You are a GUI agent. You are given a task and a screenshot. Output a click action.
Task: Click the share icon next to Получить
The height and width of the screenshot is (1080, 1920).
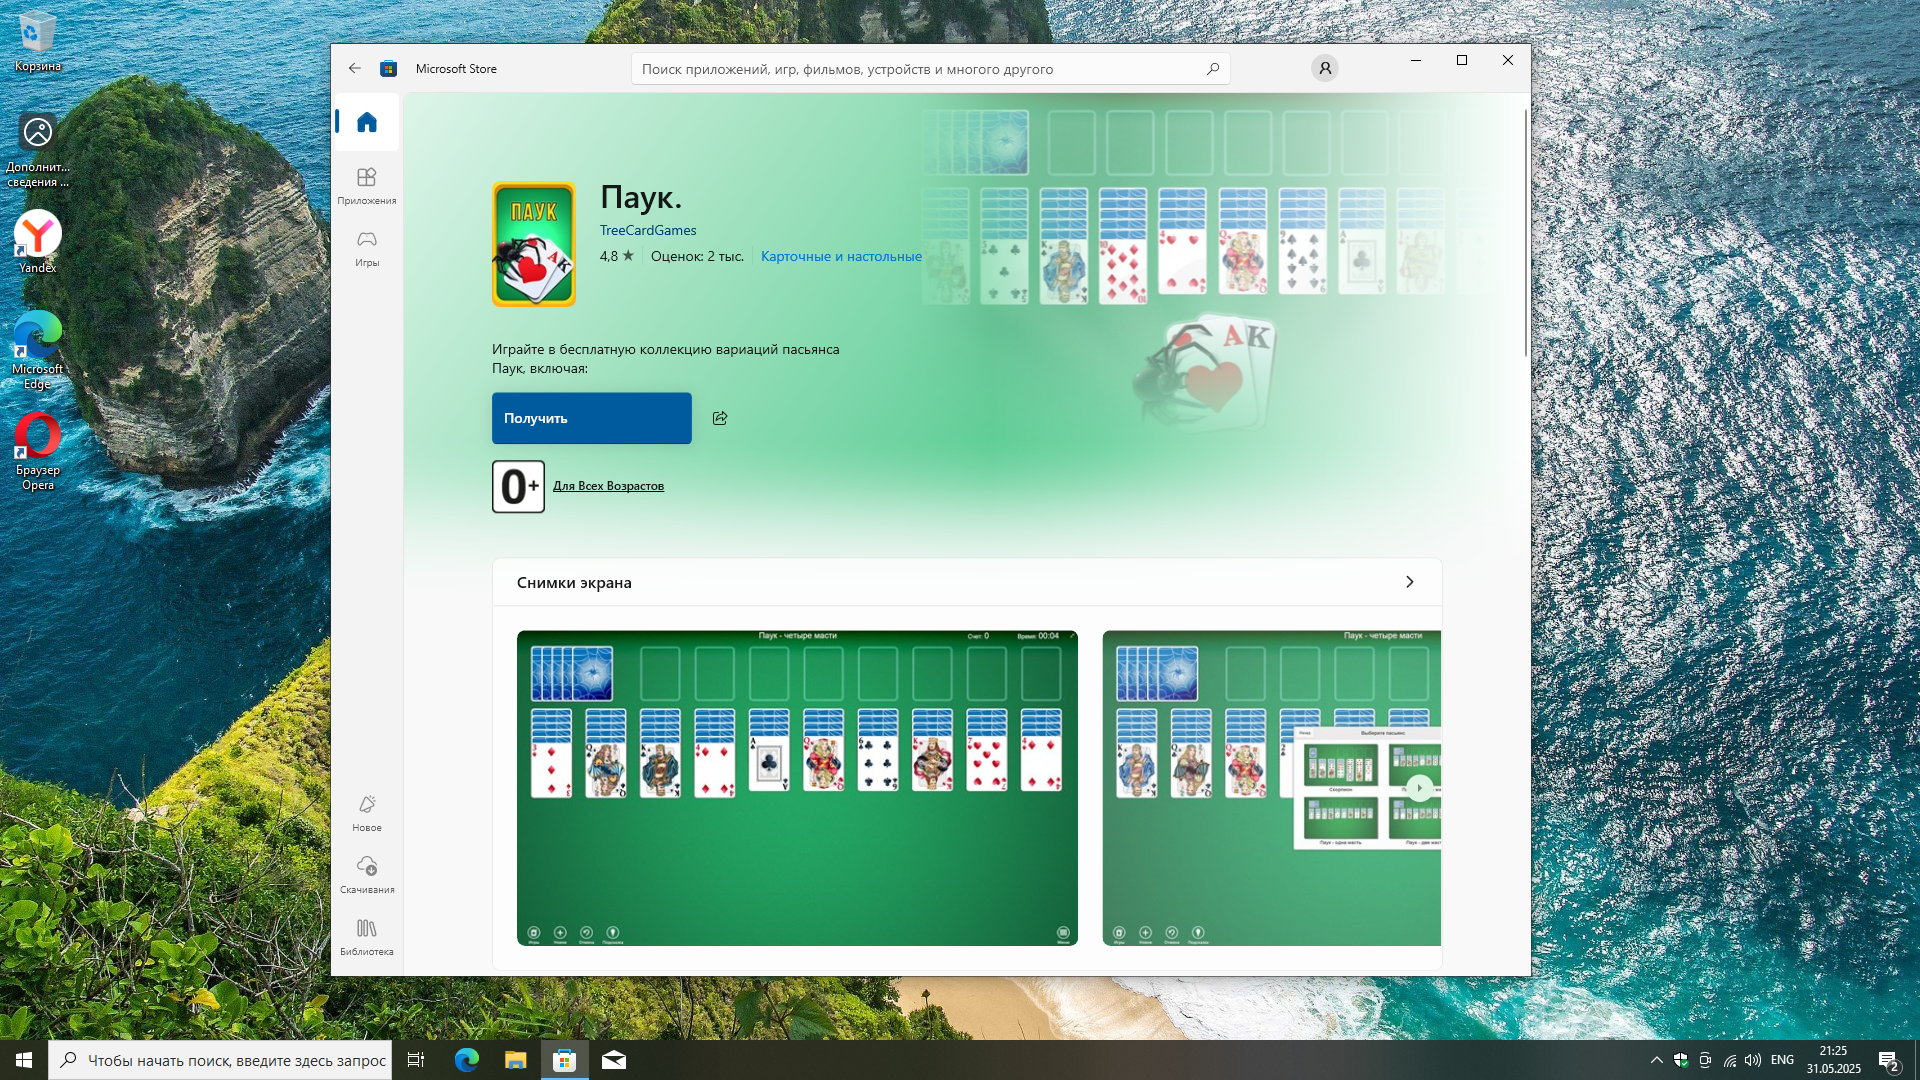[x=720, y=418]
